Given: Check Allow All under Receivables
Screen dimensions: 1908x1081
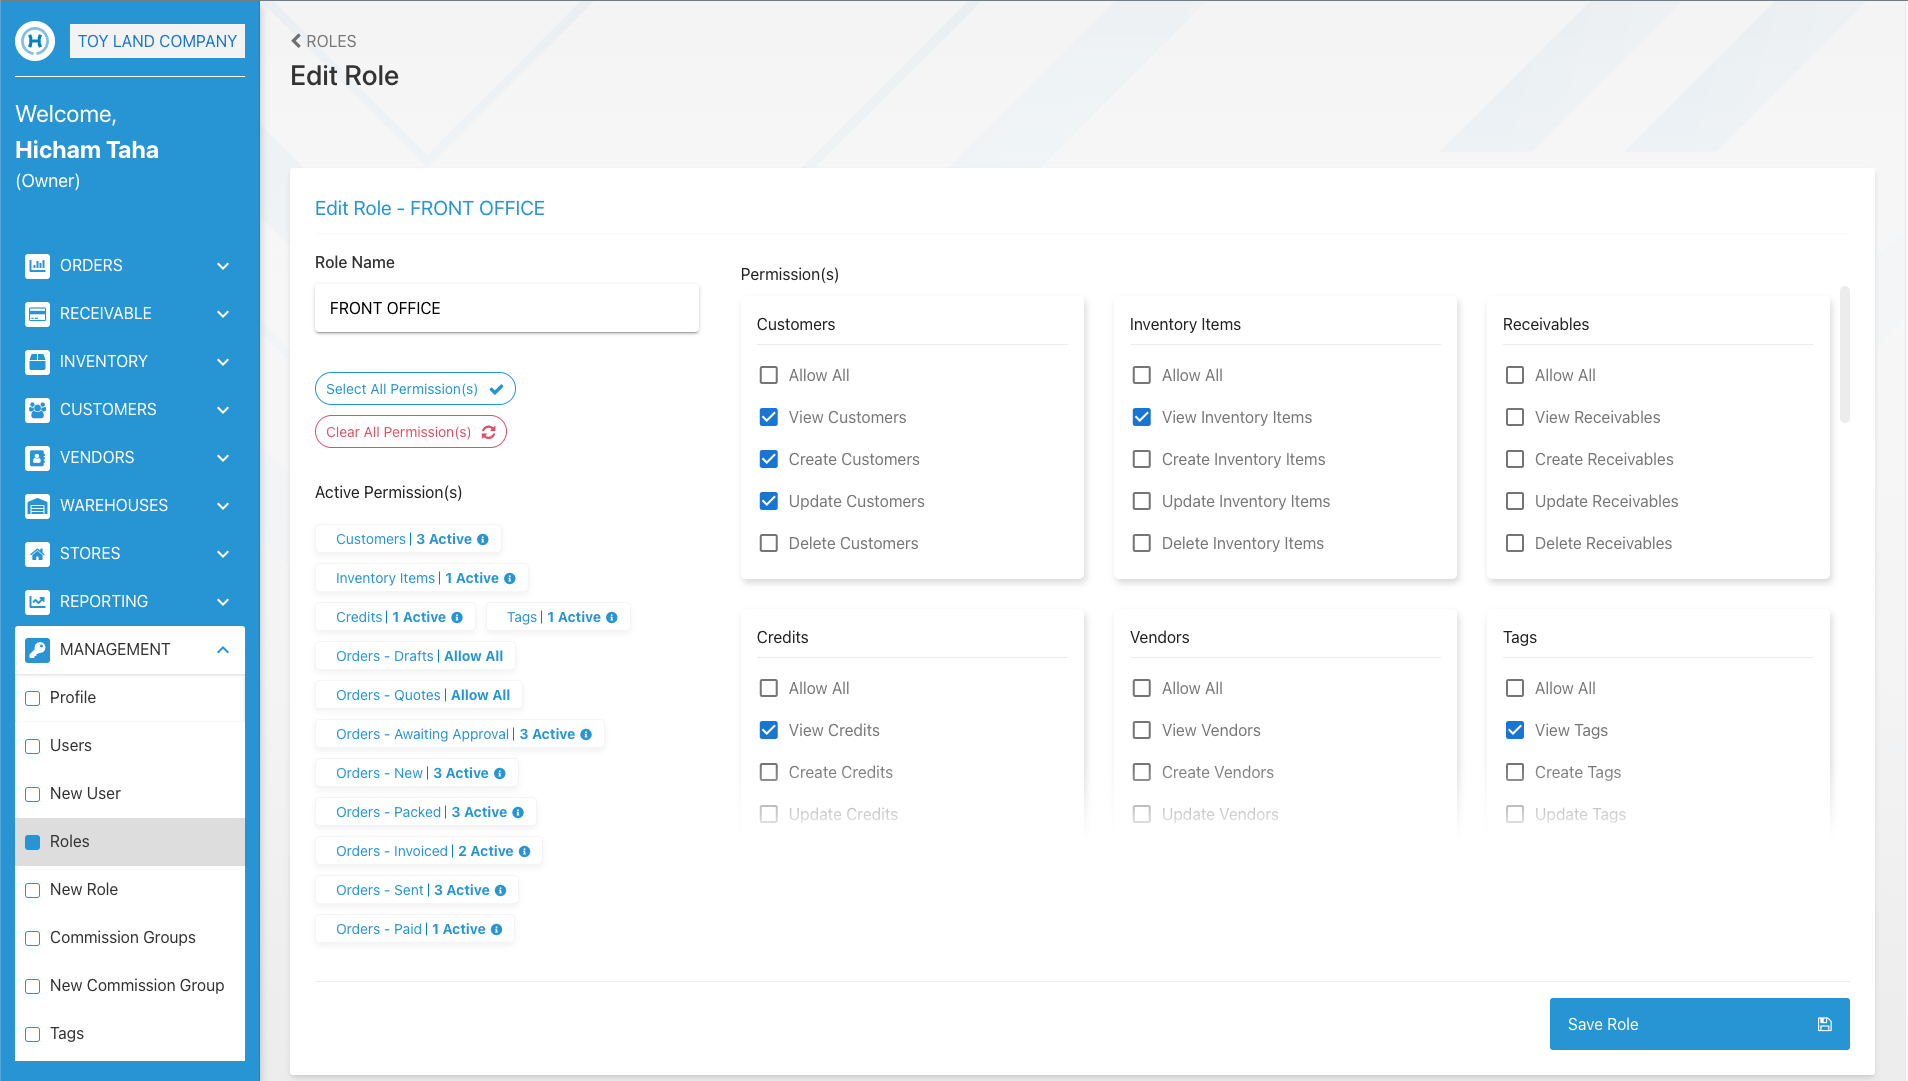Looking at the screenshot, I should 1515,375.
